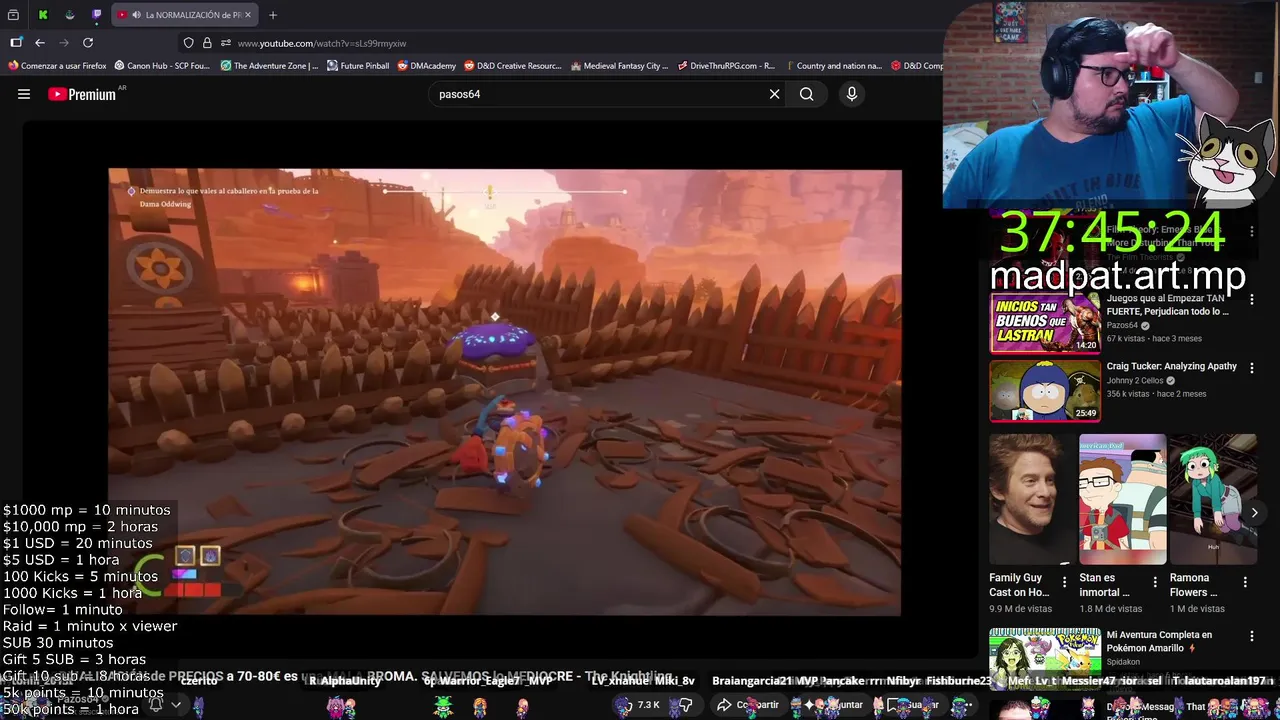Switch to the pinned Twitch tab
1280x720 pixels.
(96, 15)
